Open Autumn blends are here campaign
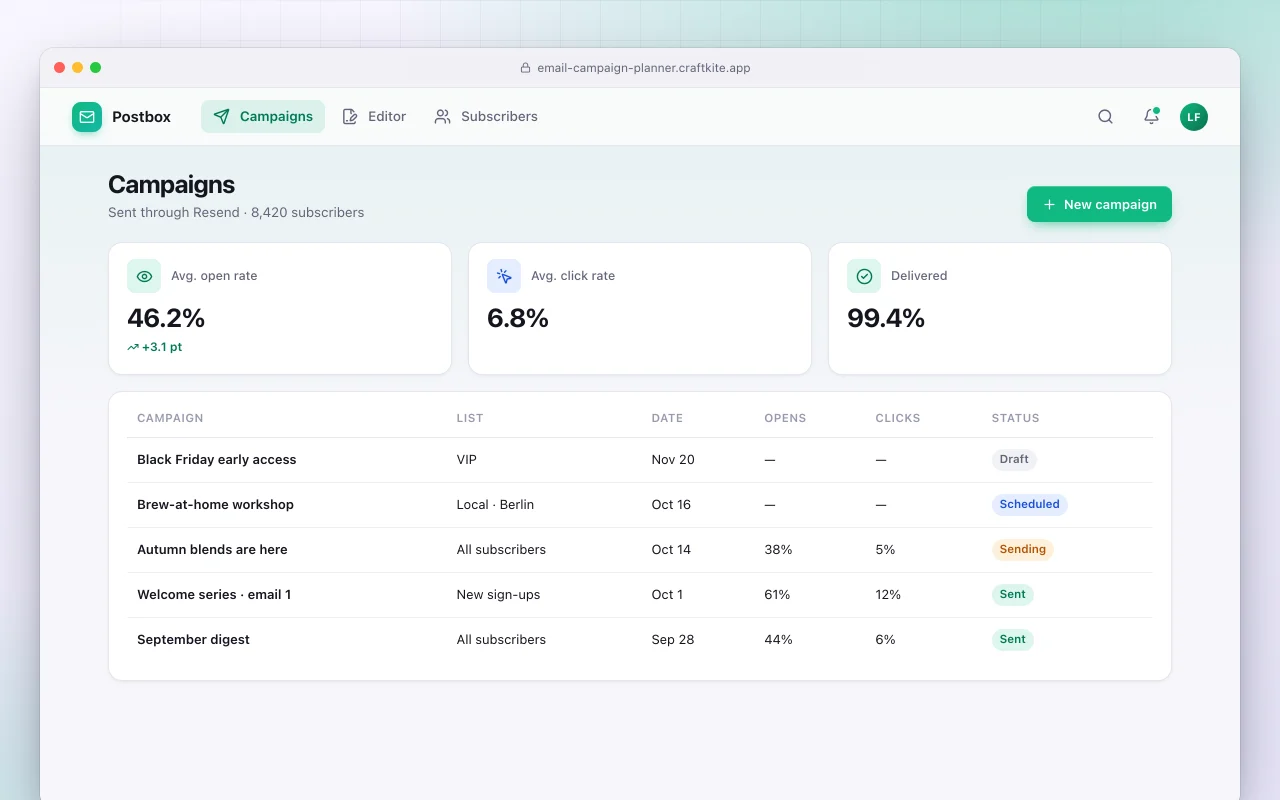 pos(212,550)
